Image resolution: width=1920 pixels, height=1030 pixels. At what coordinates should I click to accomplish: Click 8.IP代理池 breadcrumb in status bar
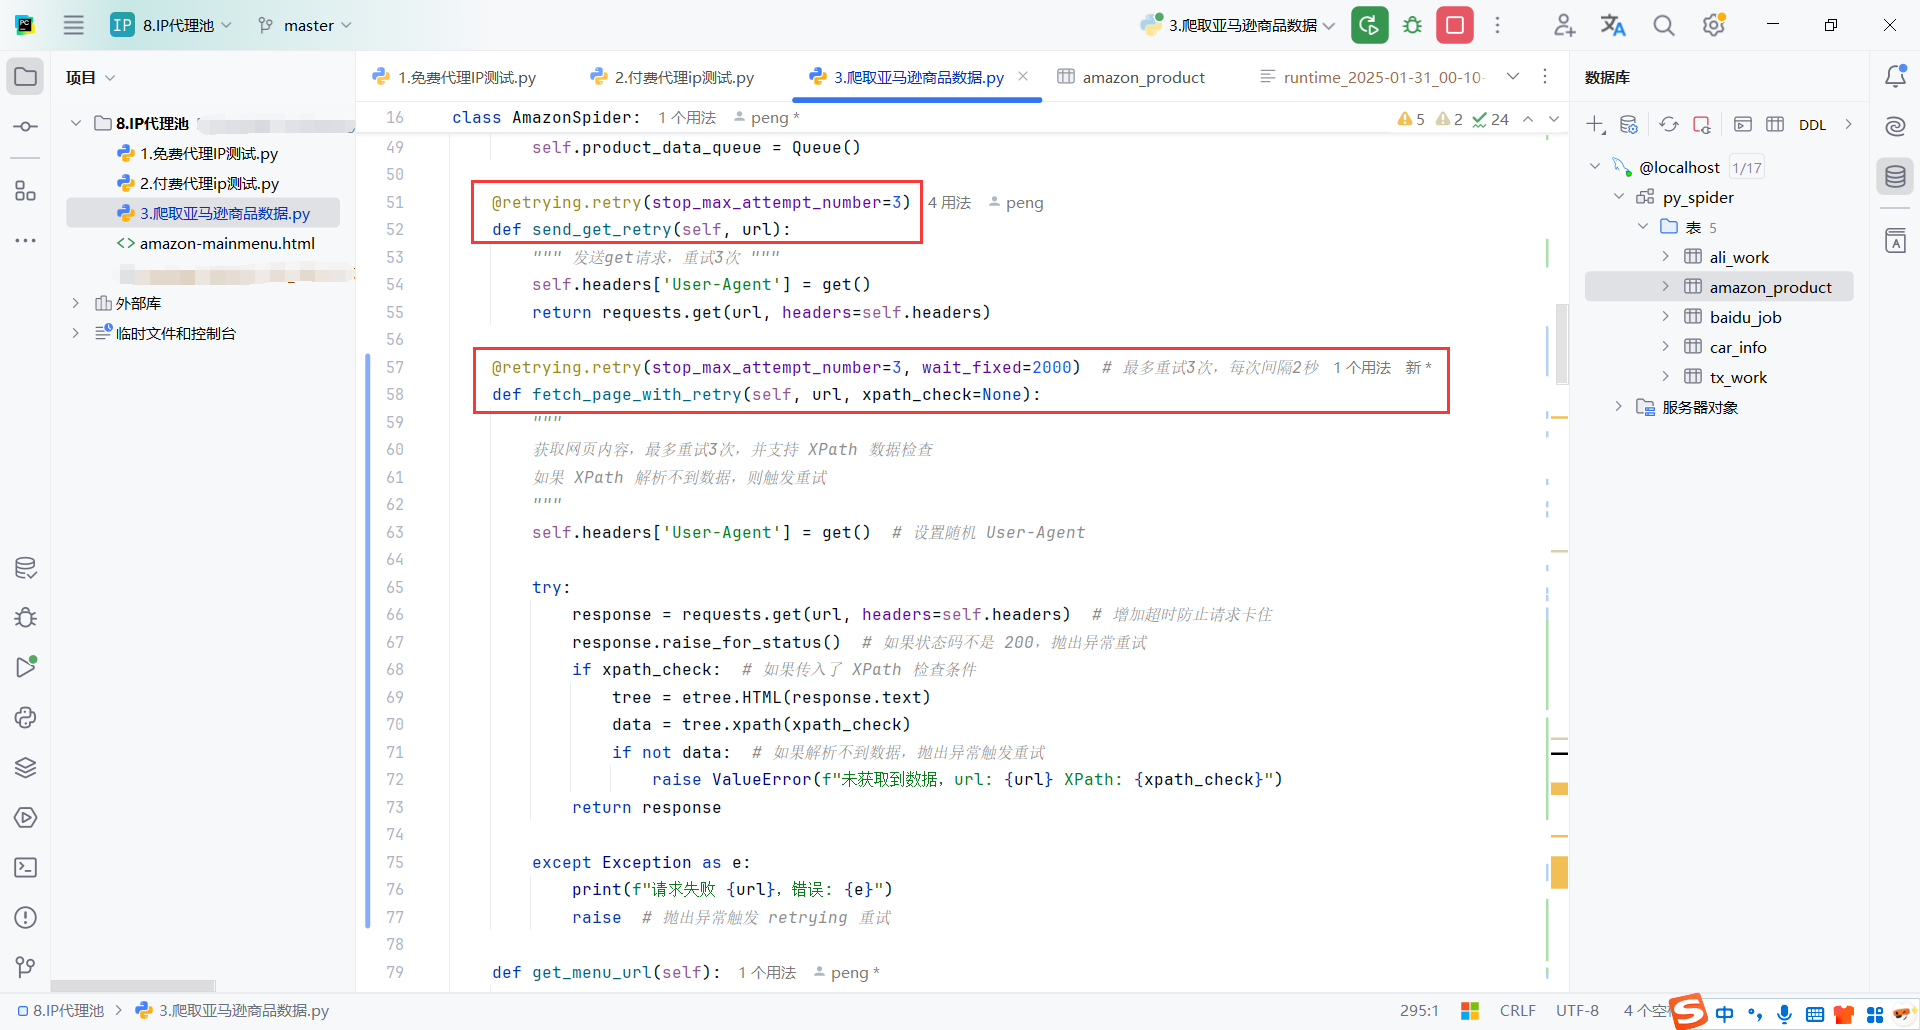click(61, 1011)
